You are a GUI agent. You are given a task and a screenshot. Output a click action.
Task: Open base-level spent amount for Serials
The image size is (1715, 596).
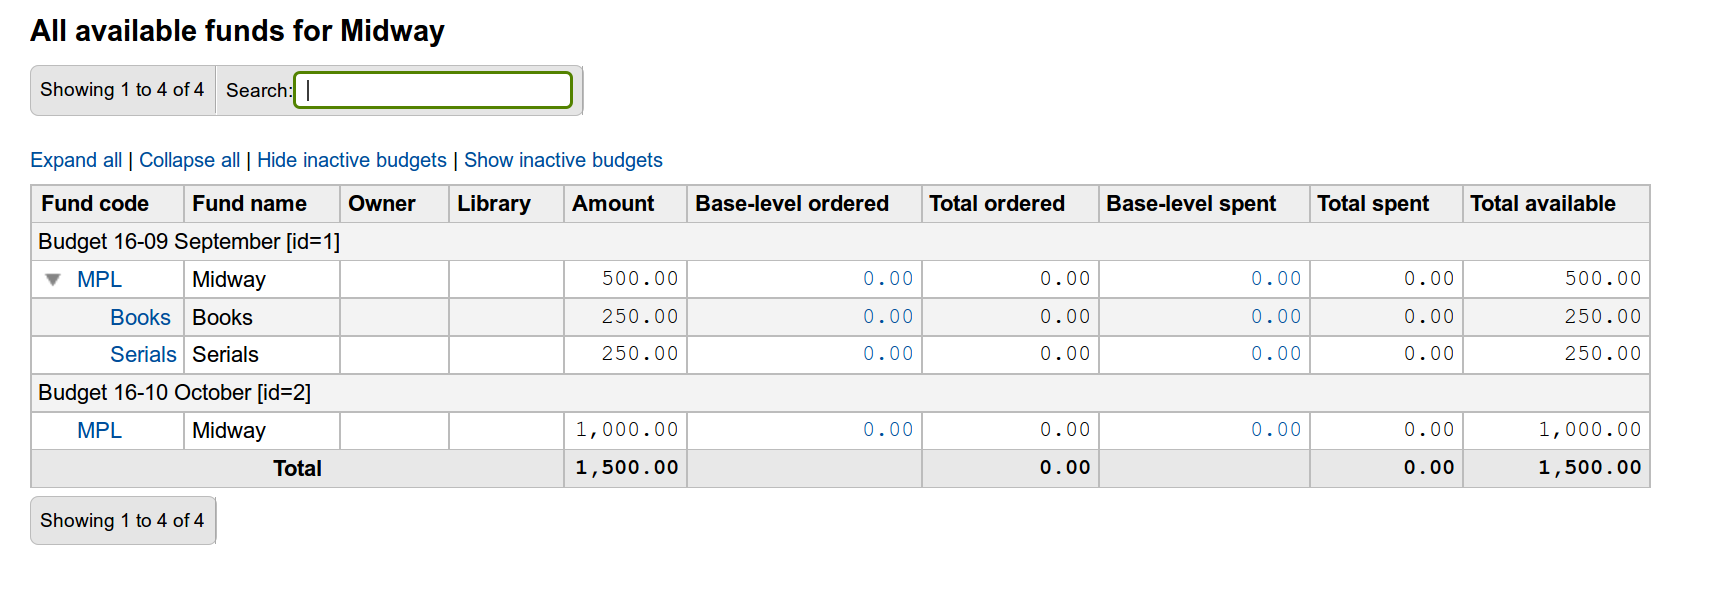pos(1275,354)
